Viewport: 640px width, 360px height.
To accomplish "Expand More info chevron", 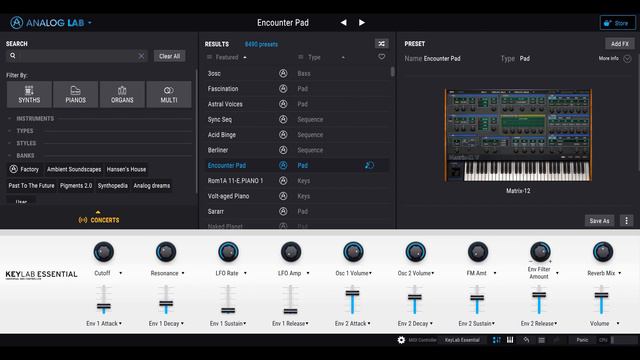I will 627,59.
